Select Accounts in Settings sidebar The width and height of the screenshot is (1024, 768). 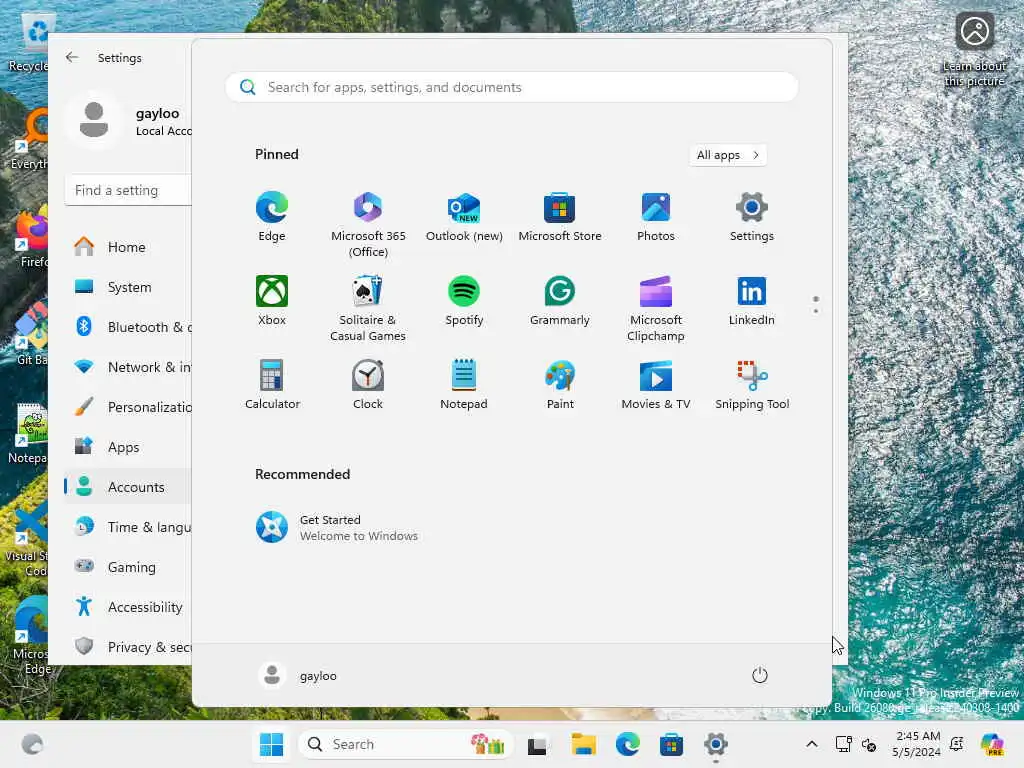point(128,487)
